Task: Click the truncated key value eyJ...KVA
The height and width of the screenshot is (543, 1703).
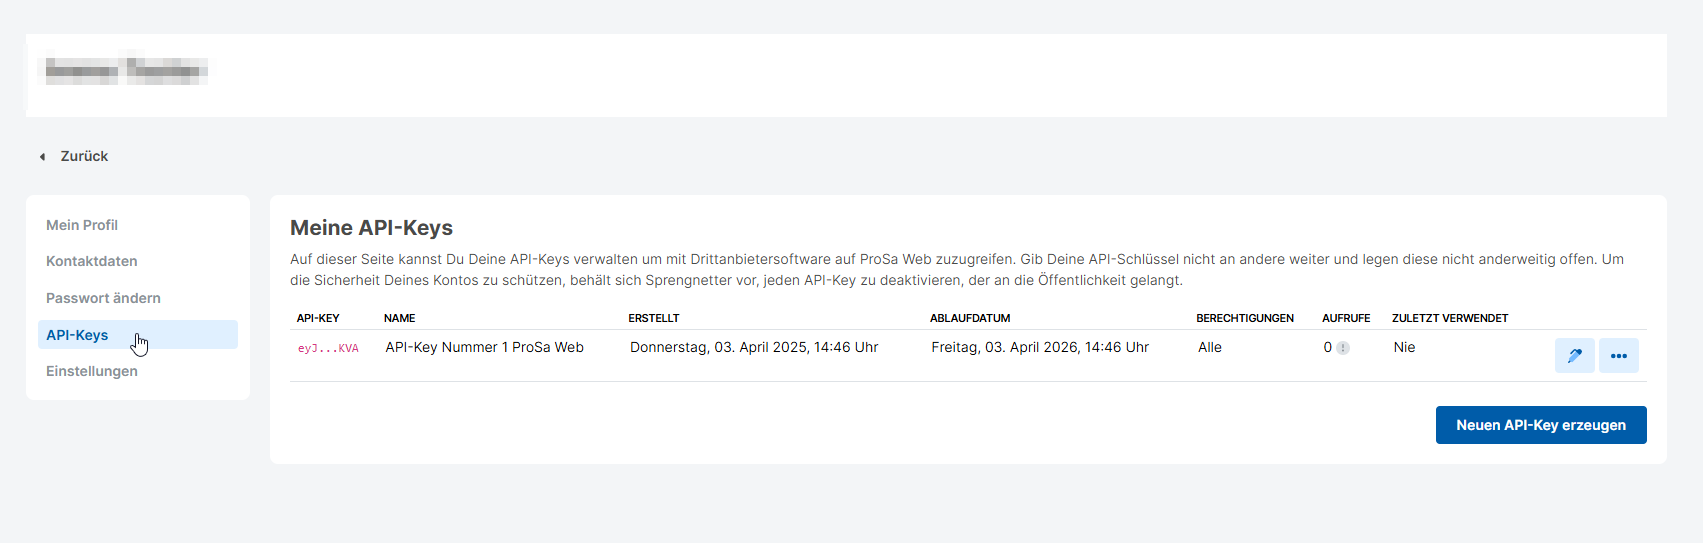Action: coord(328,348)
